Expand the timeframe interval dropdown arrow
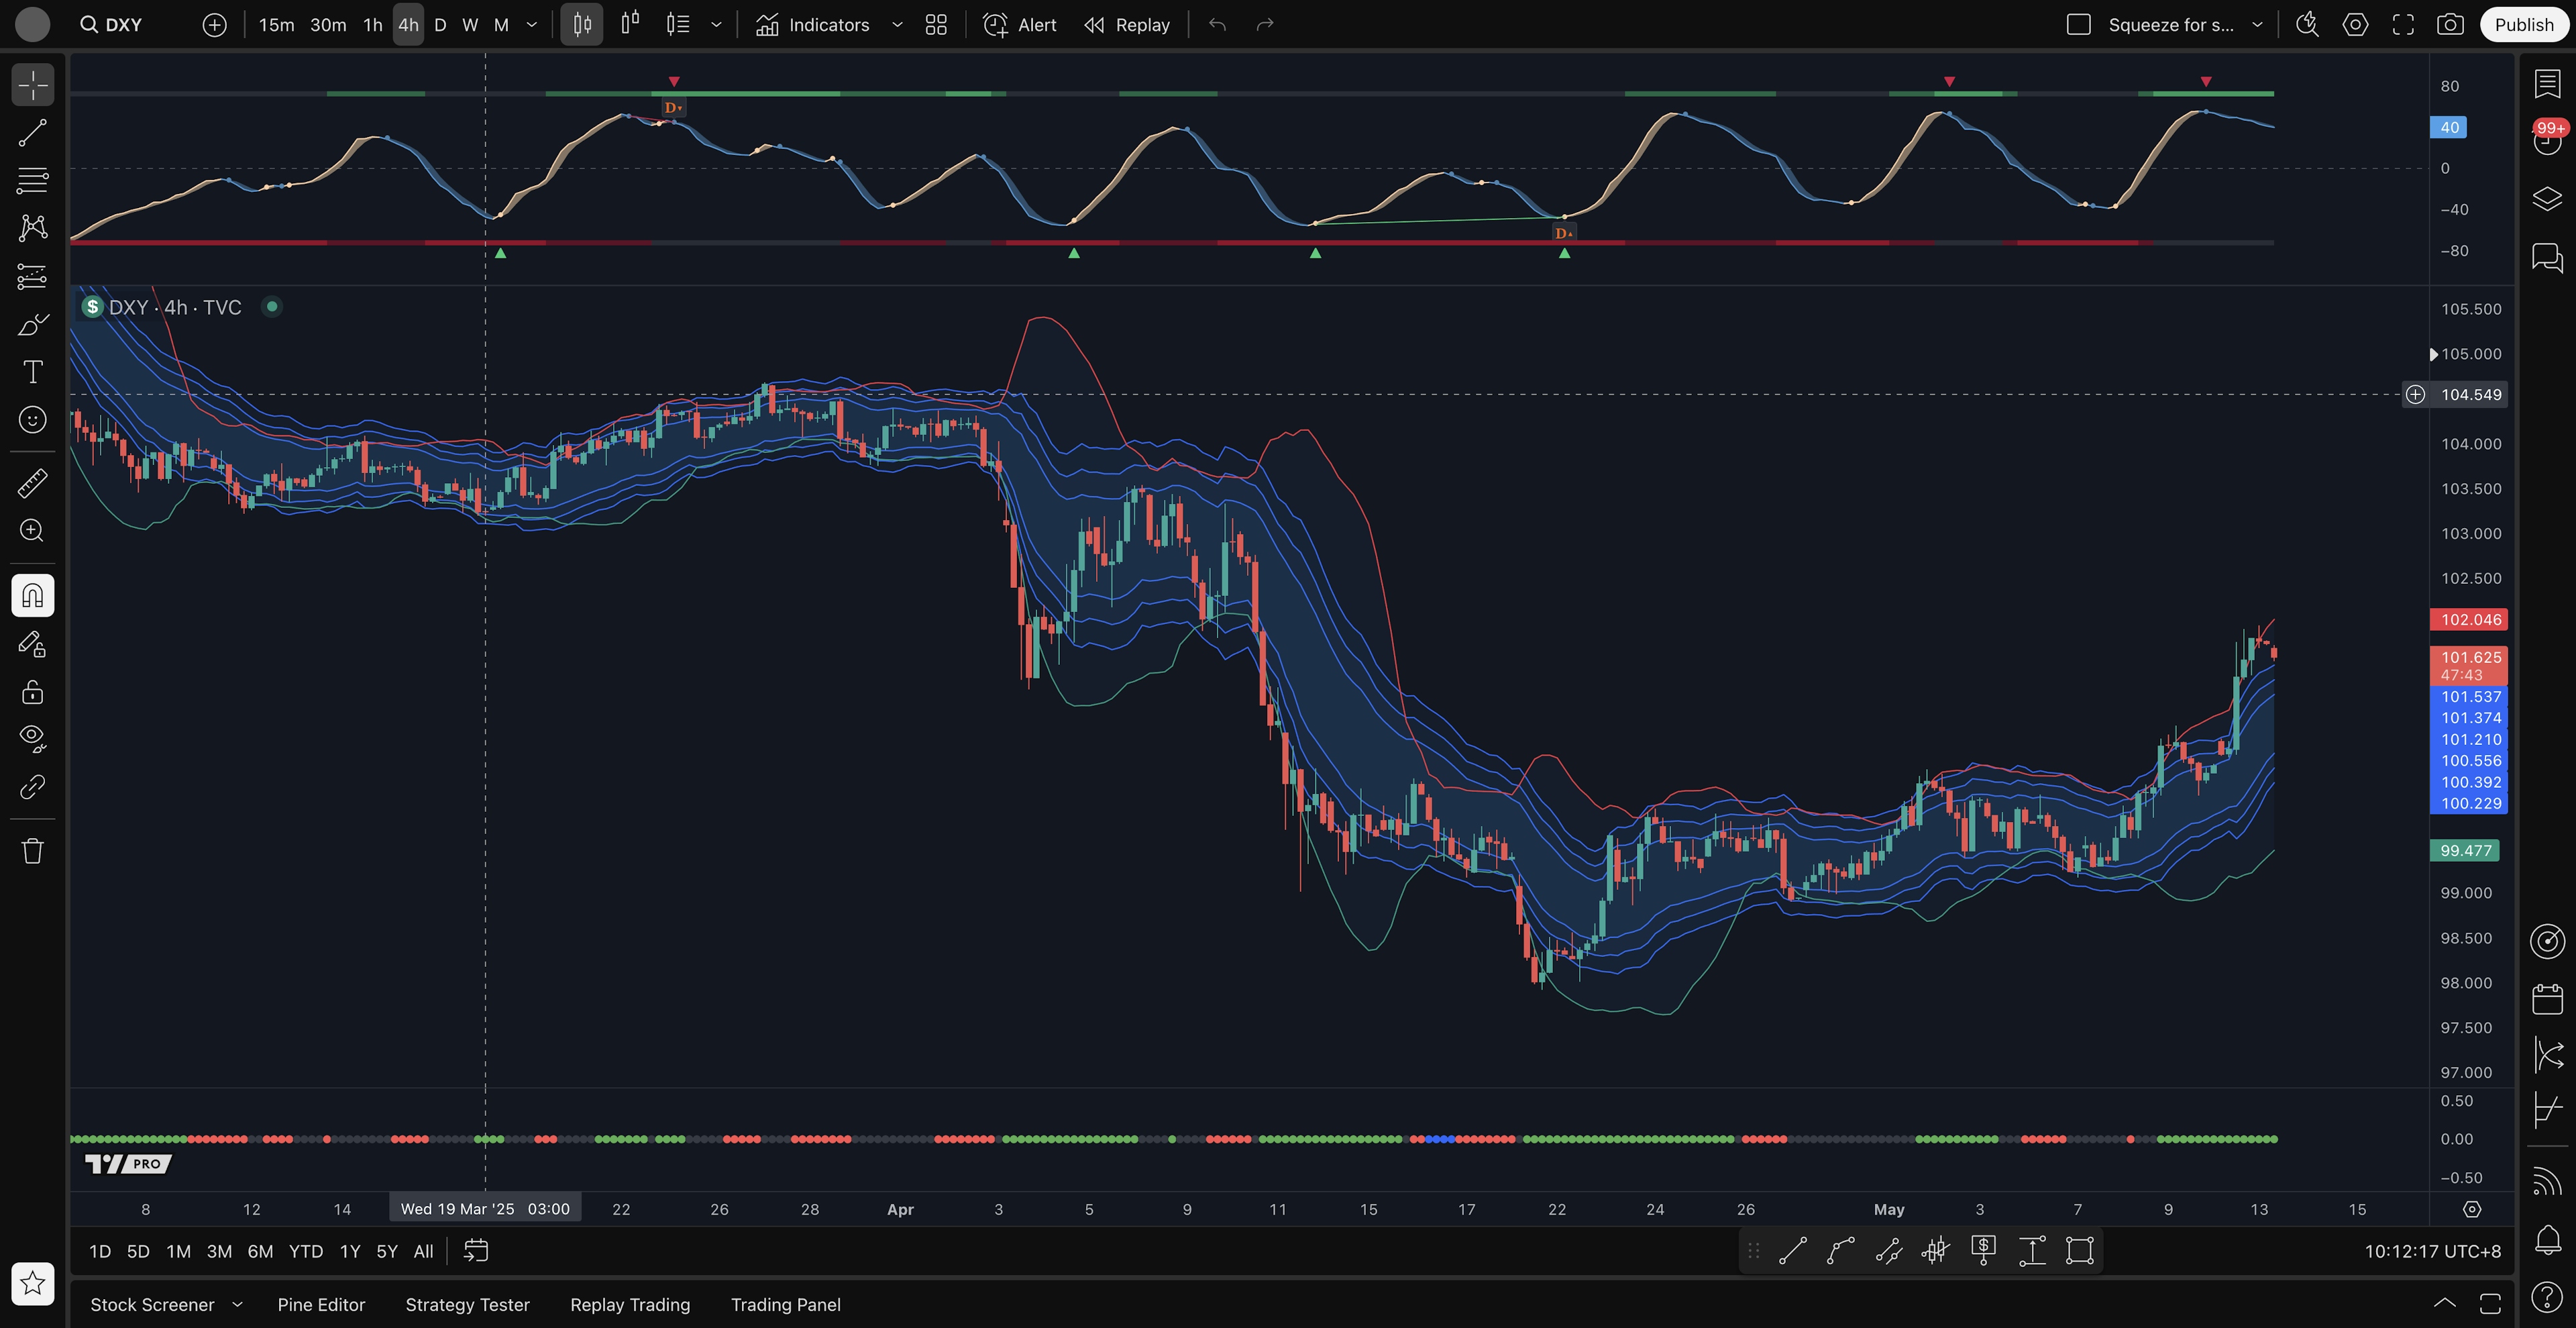Image resolution: width=2576 pixels, height=1328 pixels. pos(532,25)
